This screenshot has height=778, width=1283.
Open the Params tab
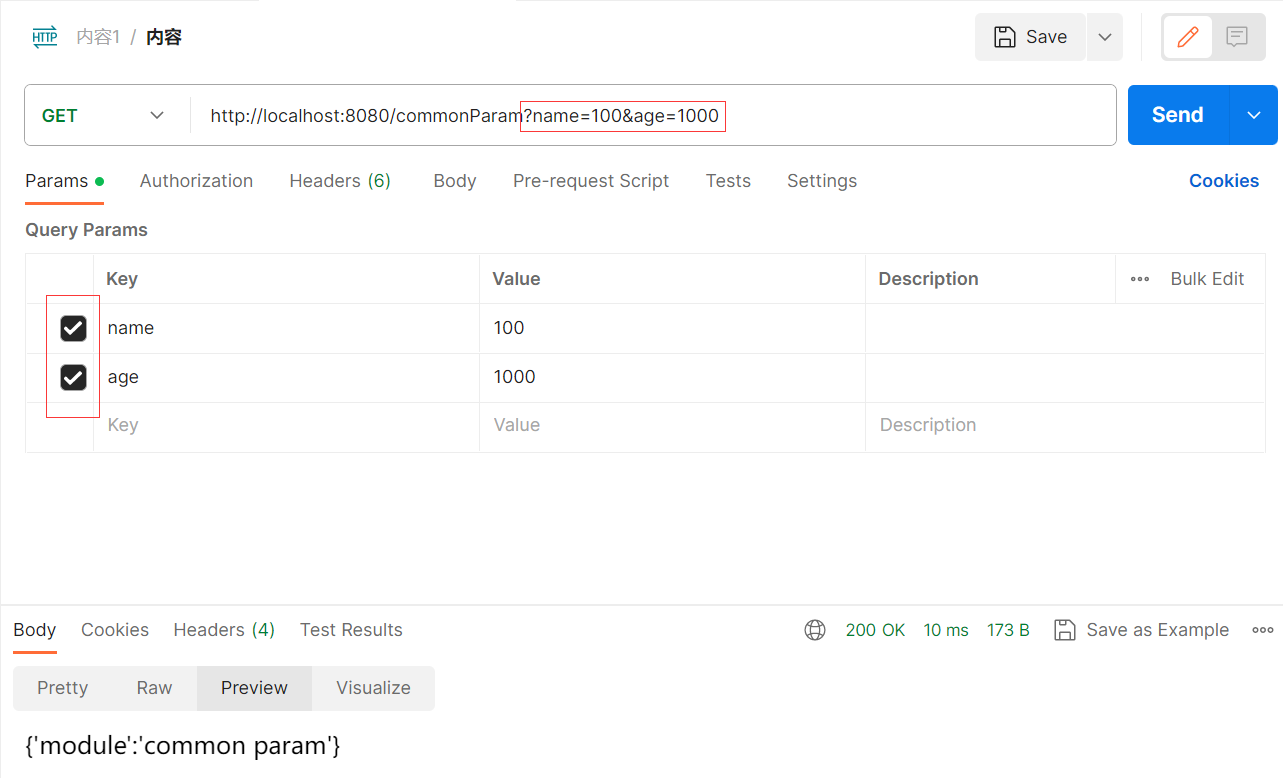point(64,181)
